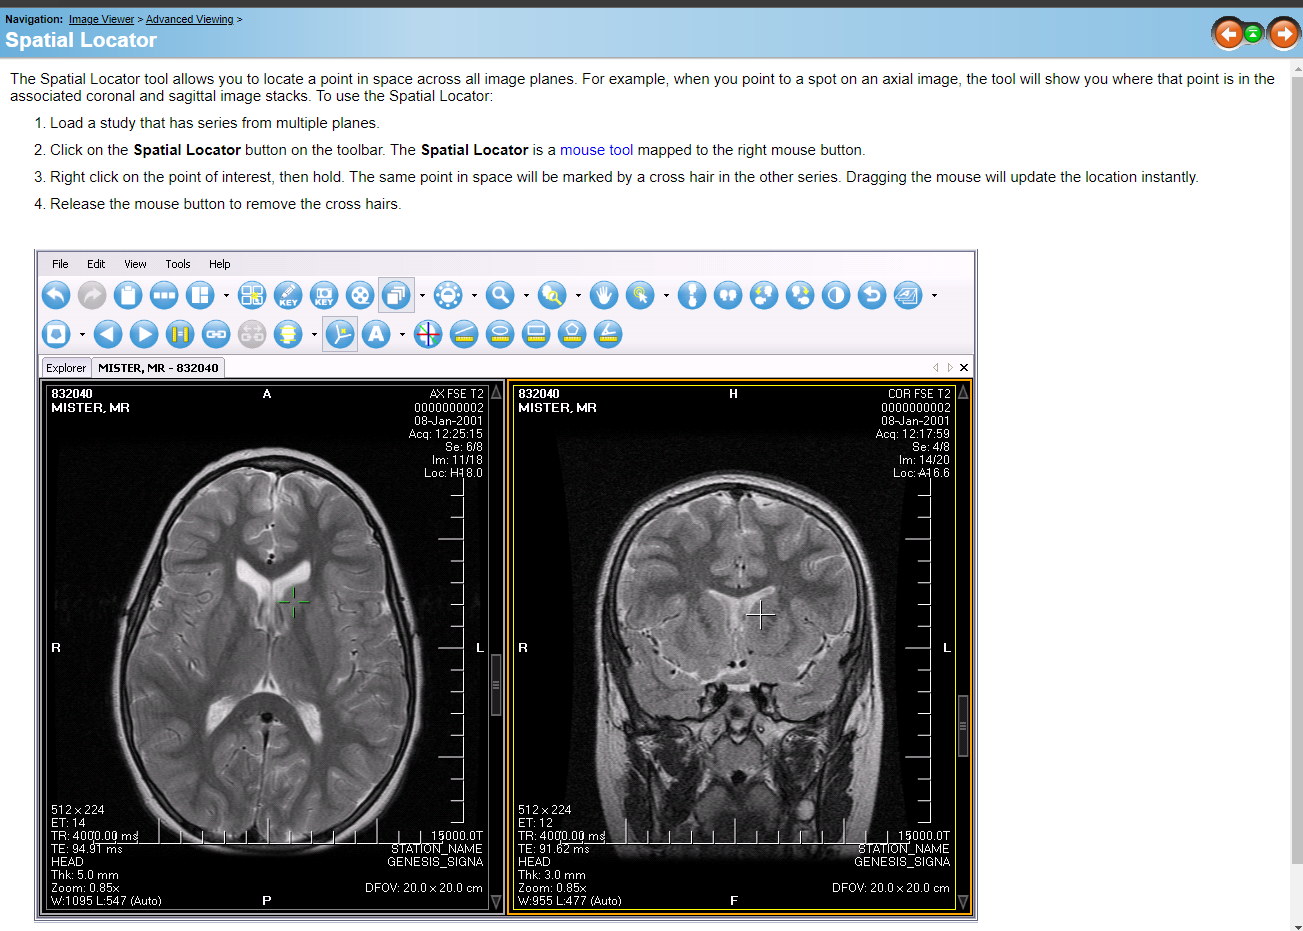Click the greyed unlink chain icon
The image size is (1303, 931).
point(252,333)
